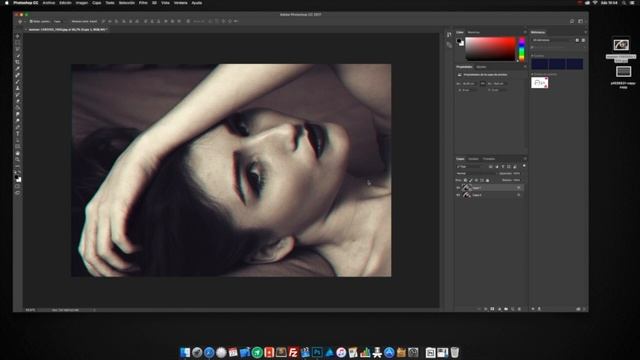Viewport: 640px width, 360px height.
Task: Open the Layers panel options menu
Action: (x=525, y=159)
